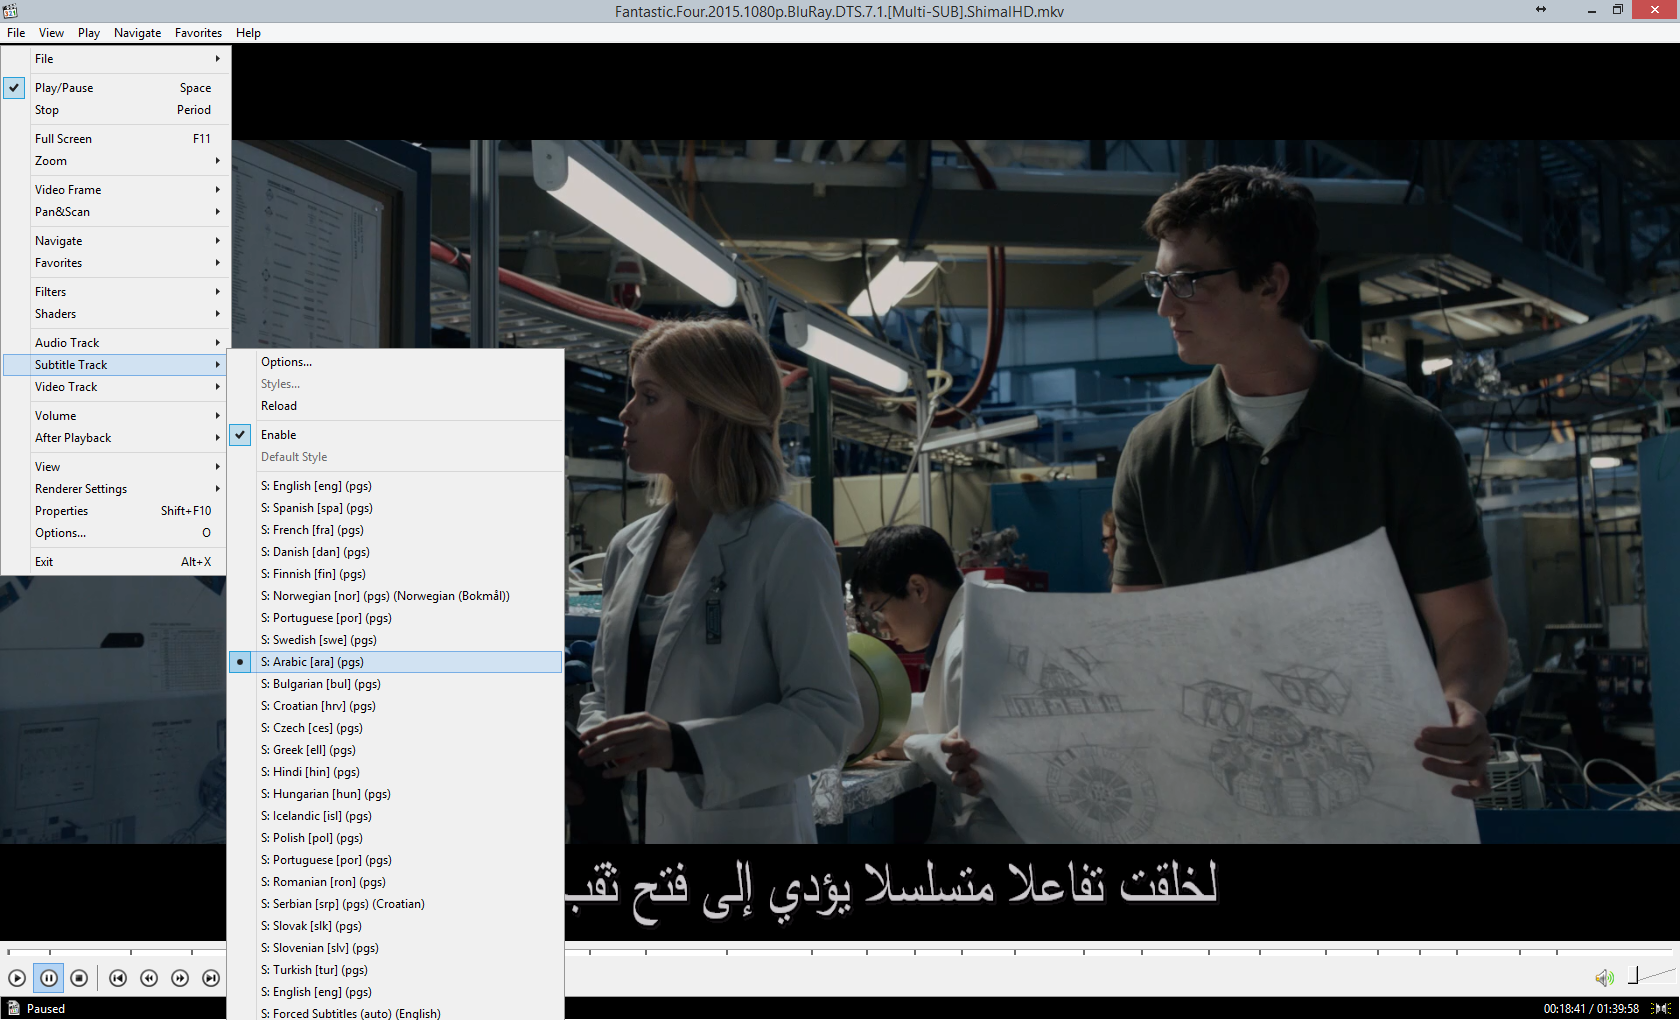Open the Help menu in the menu bar
The image size is (1680, 1020).
[248, 33]
